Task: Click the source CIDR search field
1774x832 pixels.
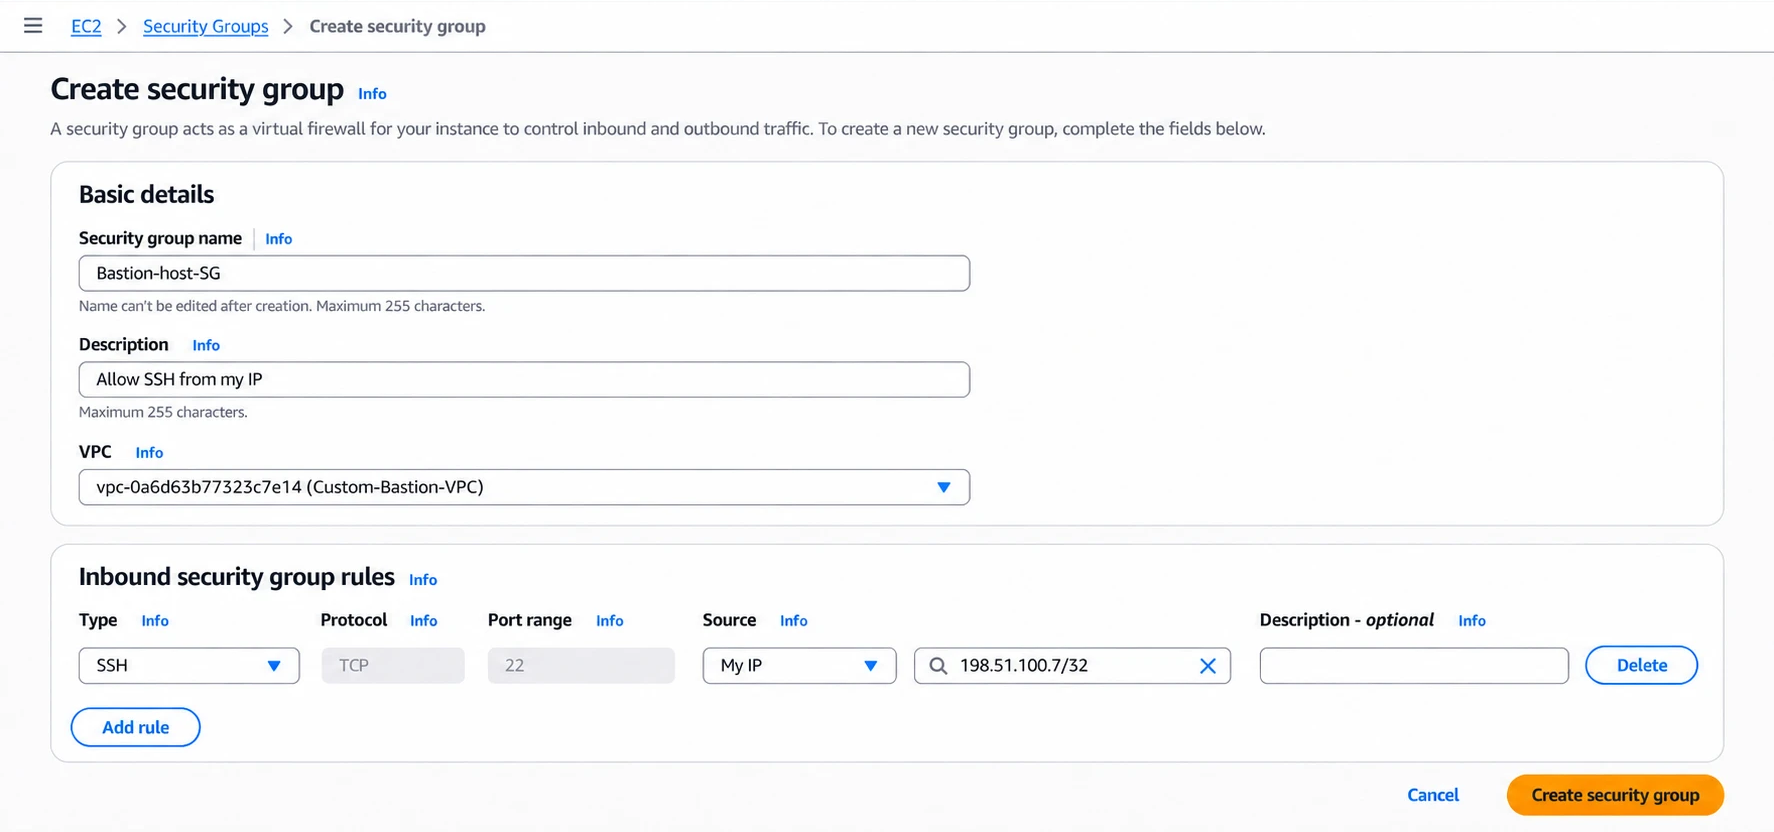Action: (1072, 666)
